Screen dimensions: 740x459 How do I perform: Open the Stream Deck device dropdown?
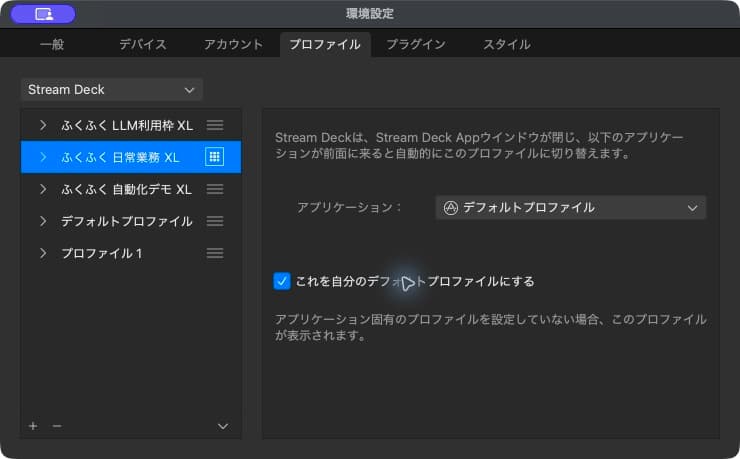click(112, 90)
